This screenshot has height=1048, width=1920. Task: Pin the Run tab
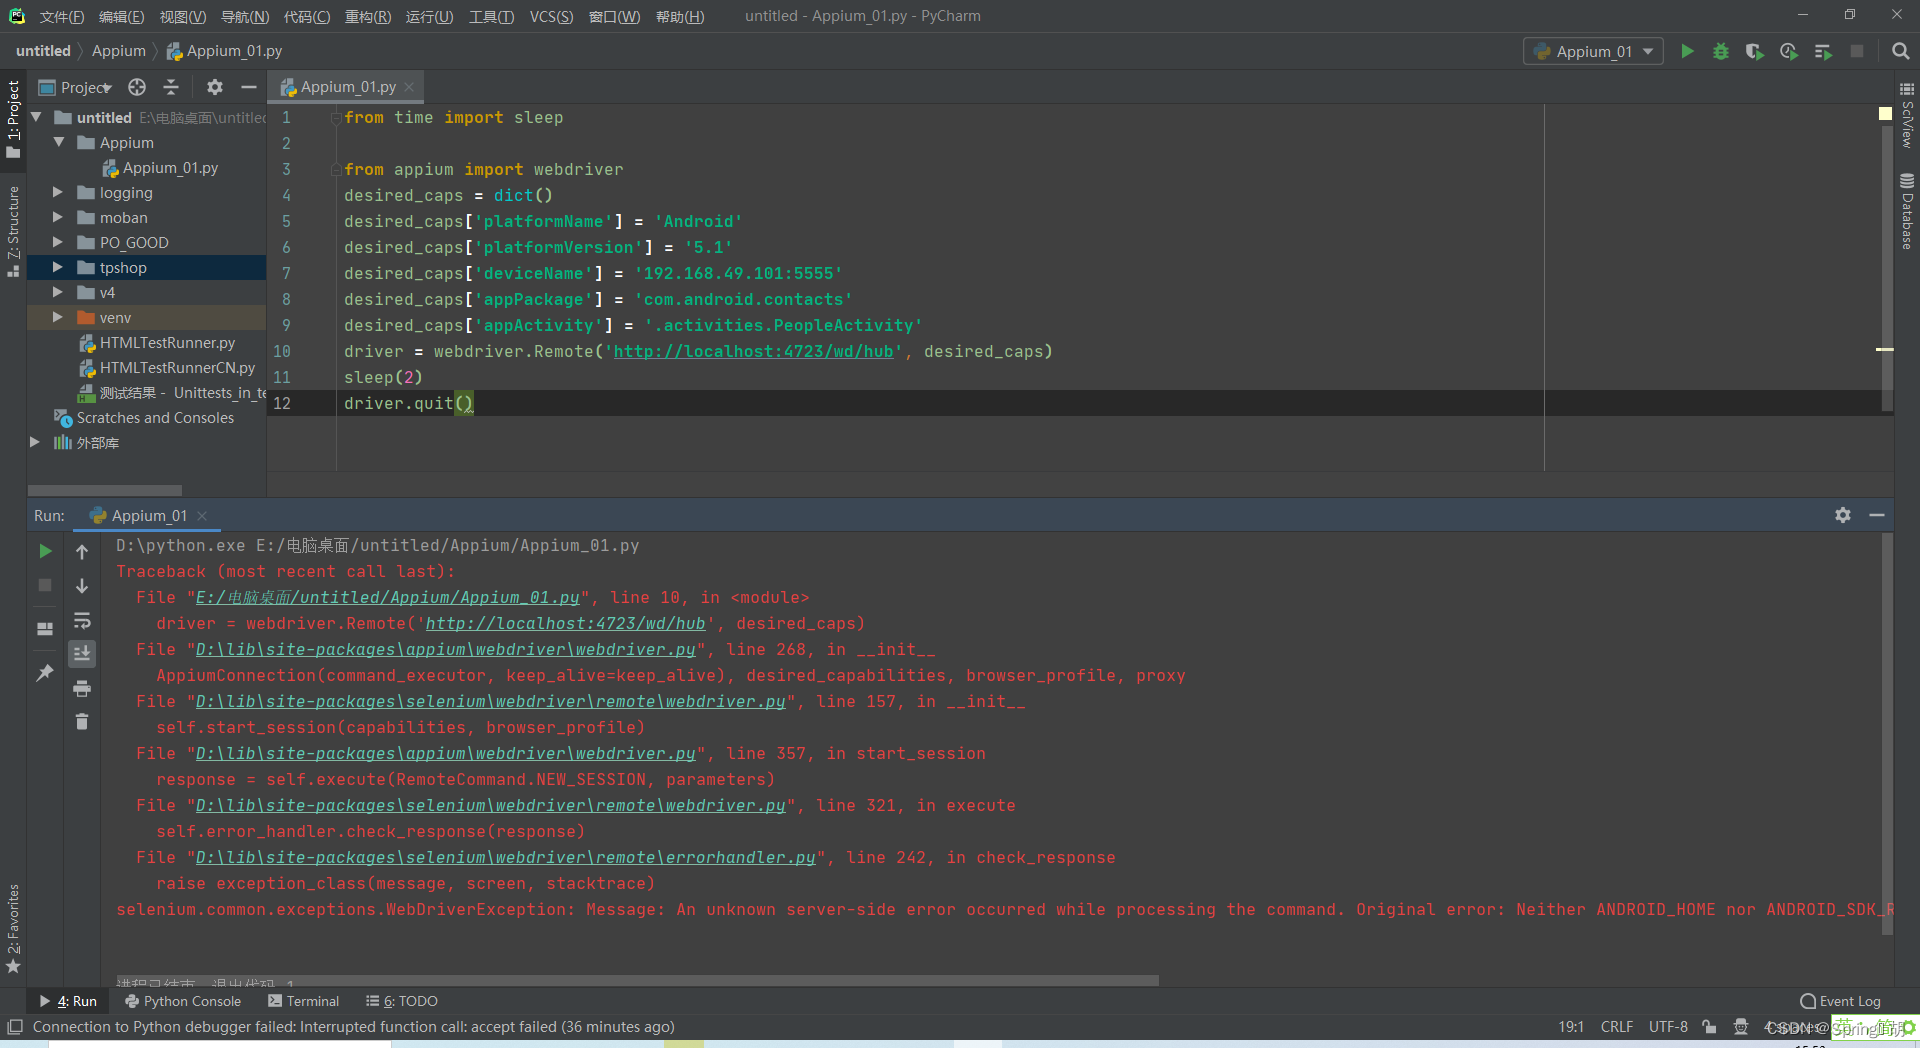point(45,673)
